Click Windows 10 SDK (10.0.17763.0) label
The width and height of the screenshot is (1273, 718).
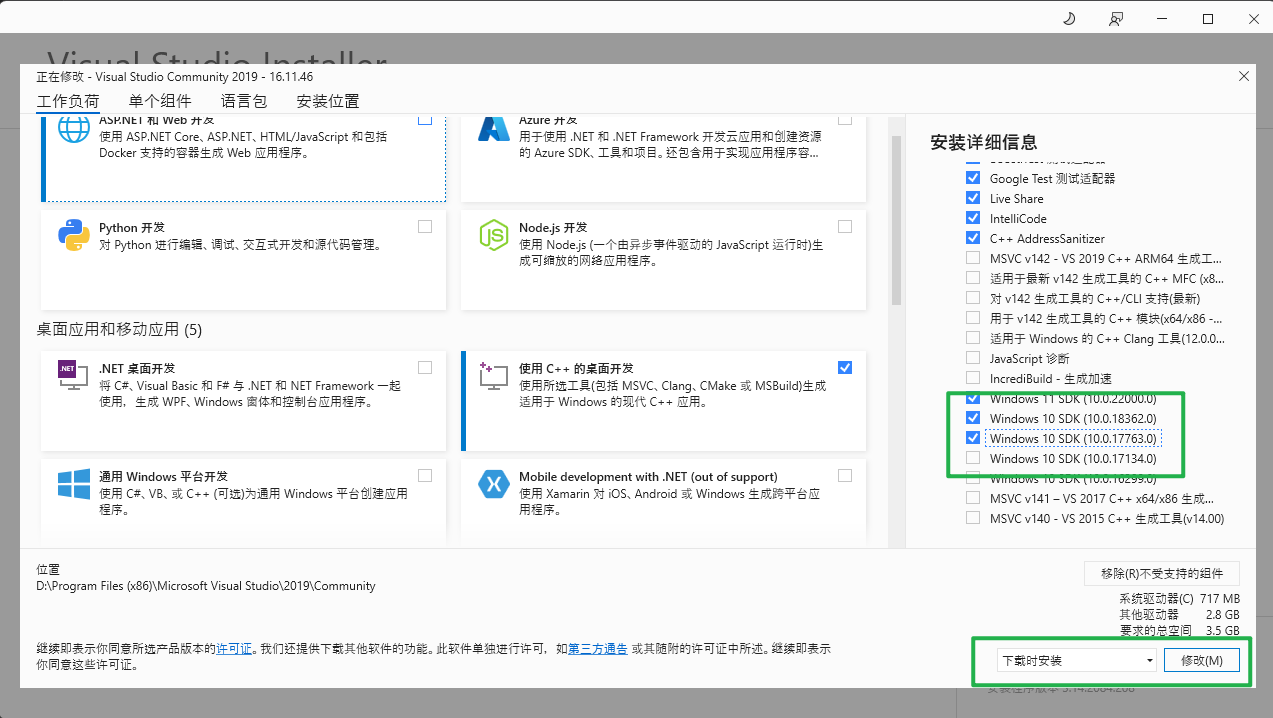point(1073,438)
